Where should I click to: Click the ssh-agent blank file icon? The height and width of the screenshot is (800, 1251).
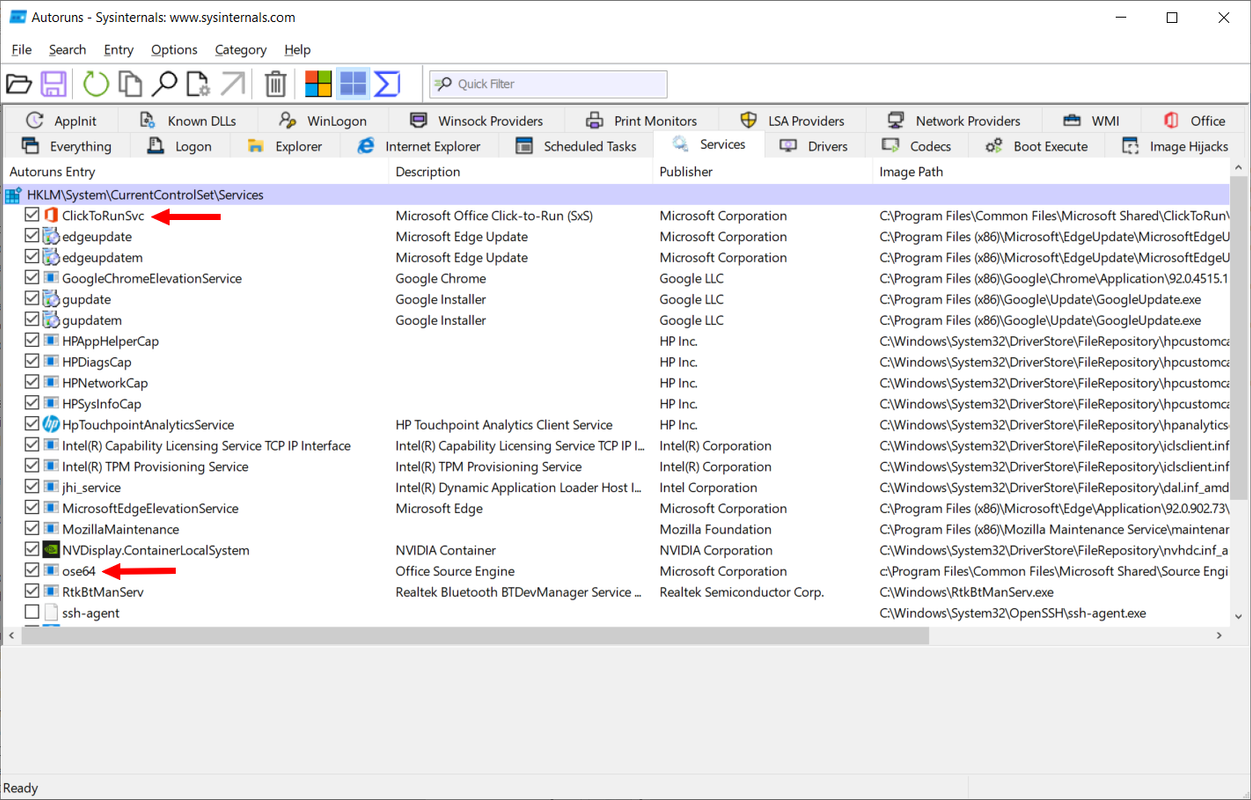coord(51,613)
